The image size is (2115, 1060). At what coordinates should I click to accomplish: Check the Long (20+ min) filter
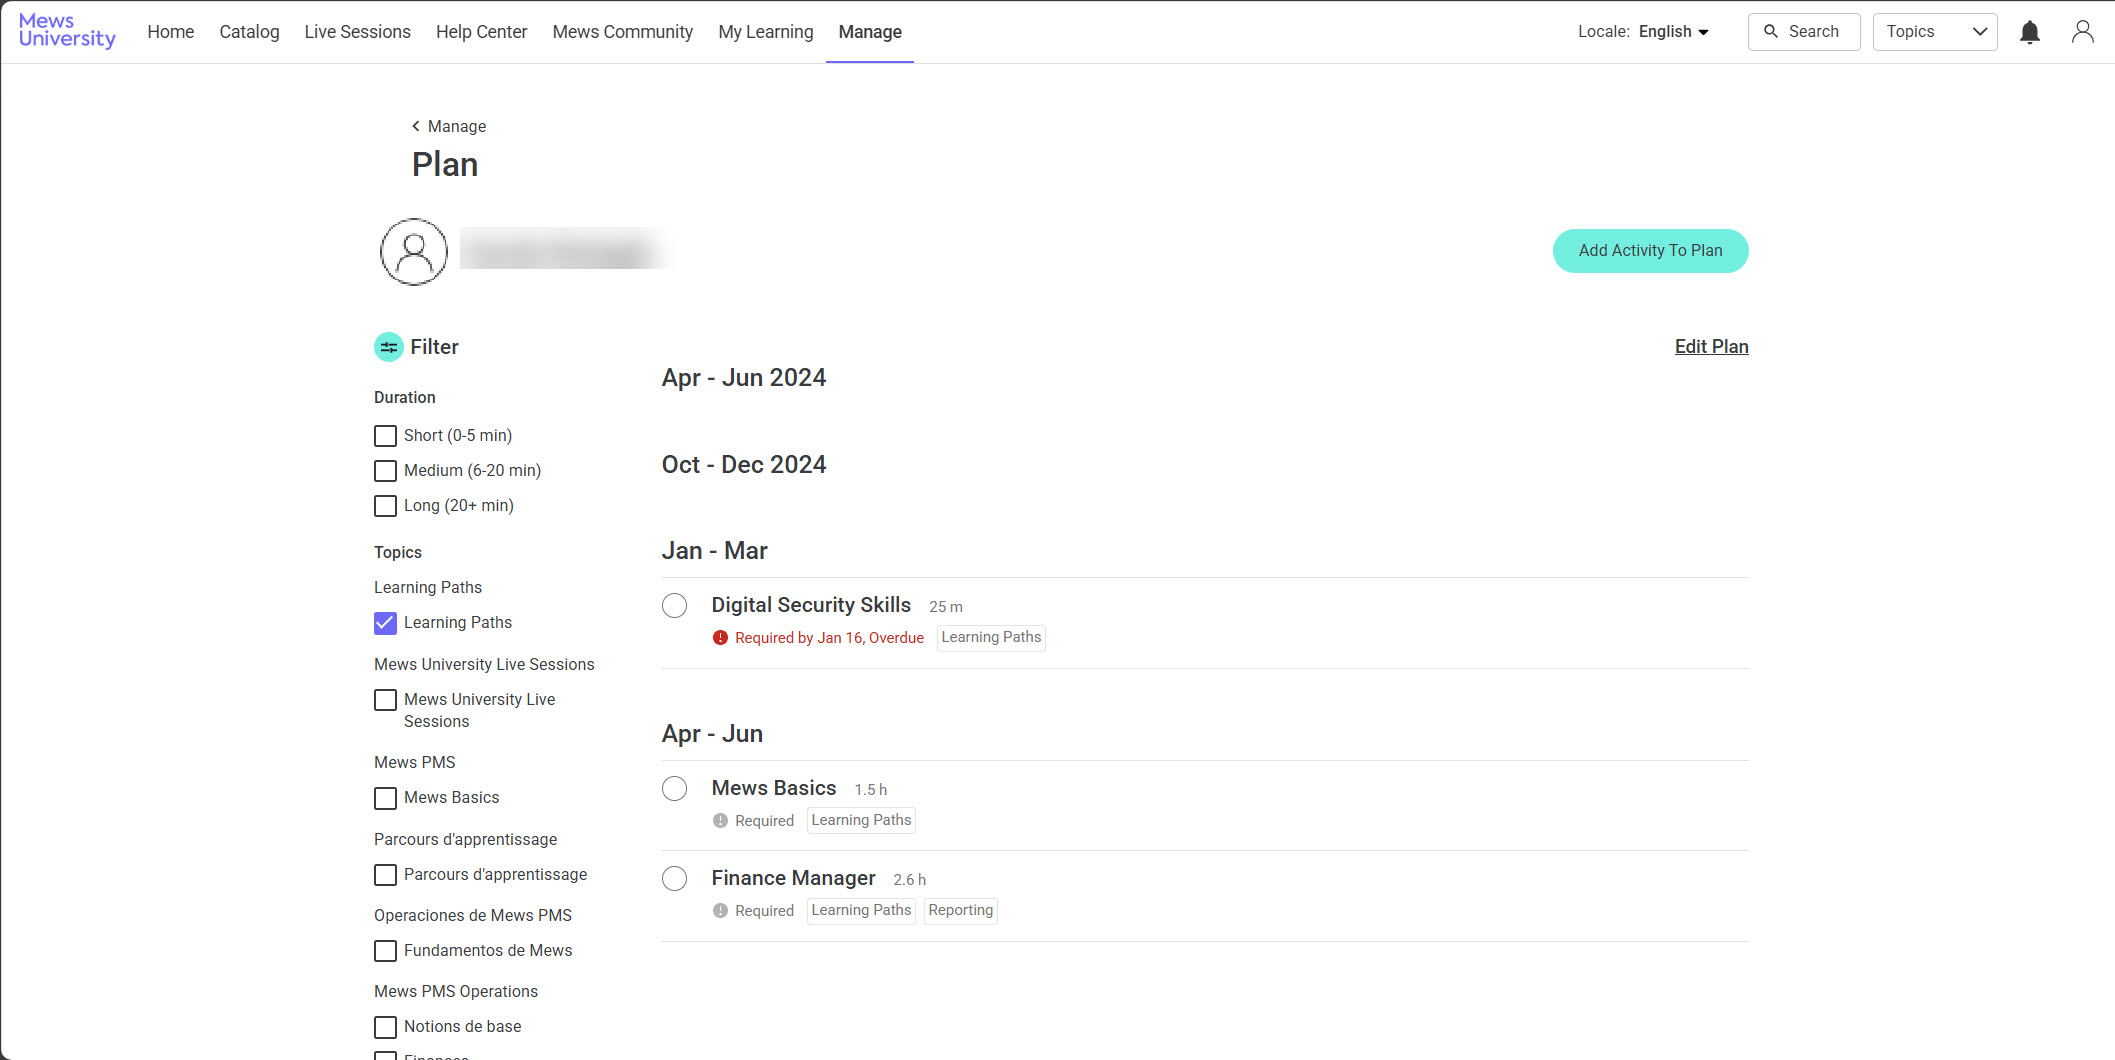[x=385, y=506]
